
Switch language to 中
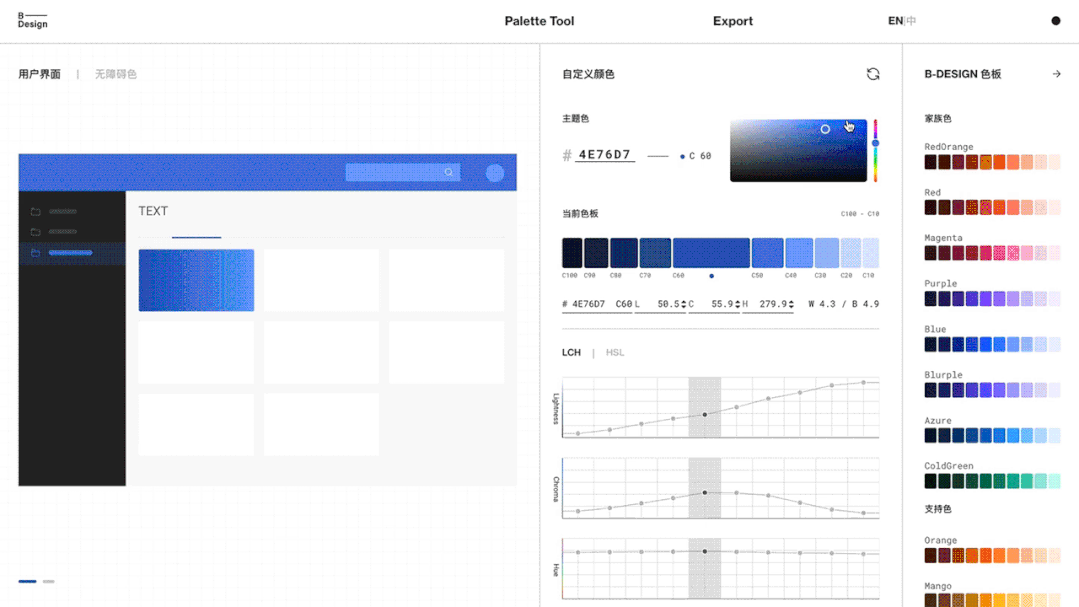coord(911,21)
